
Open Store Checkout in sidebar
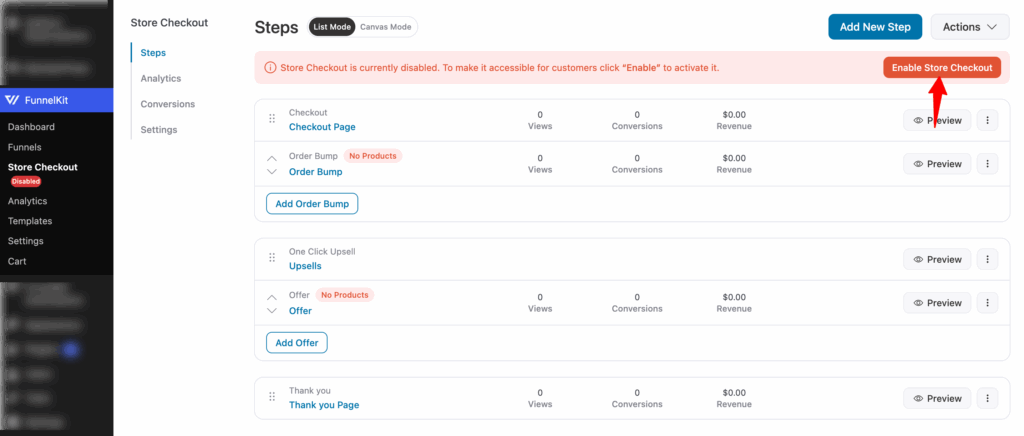[x=42, y=167]
